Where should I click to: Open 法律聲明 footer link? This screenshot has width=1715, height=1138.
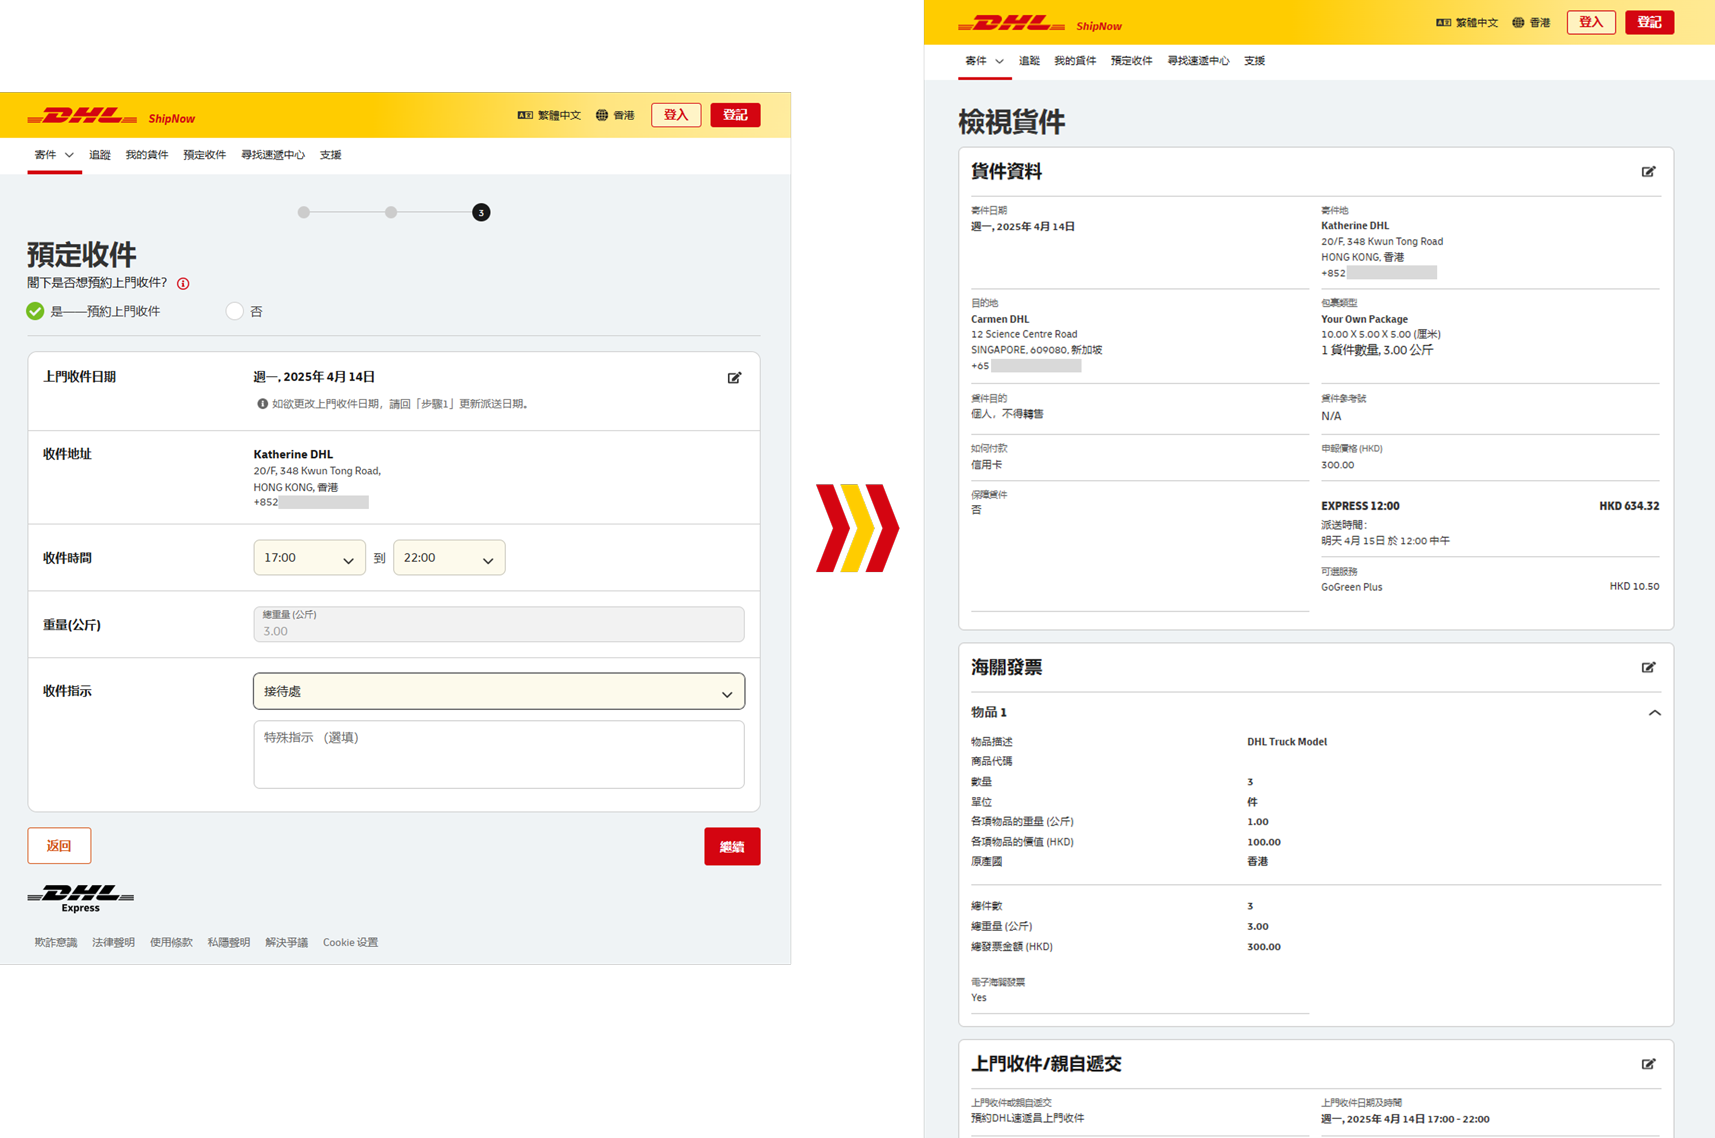113,943
